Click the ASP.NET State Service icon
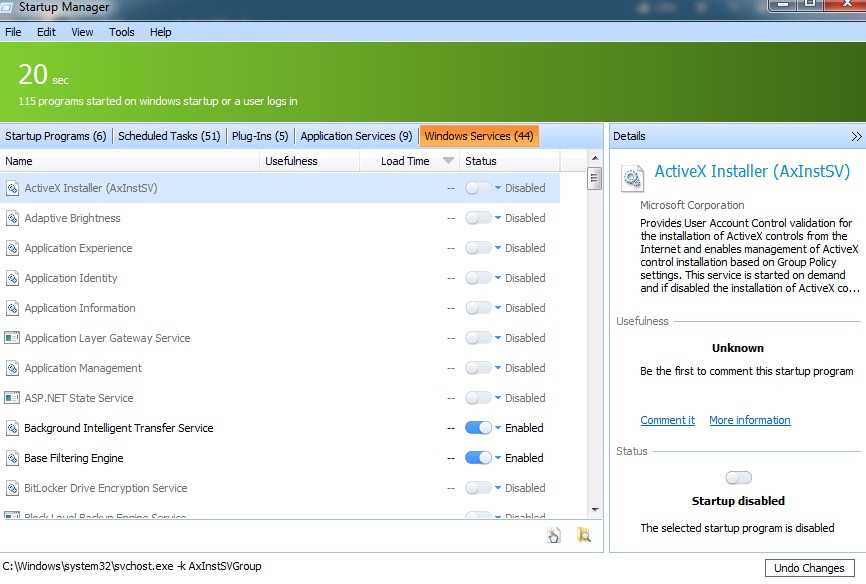Viewport: 866px width, 584px height. click(12, 398)
